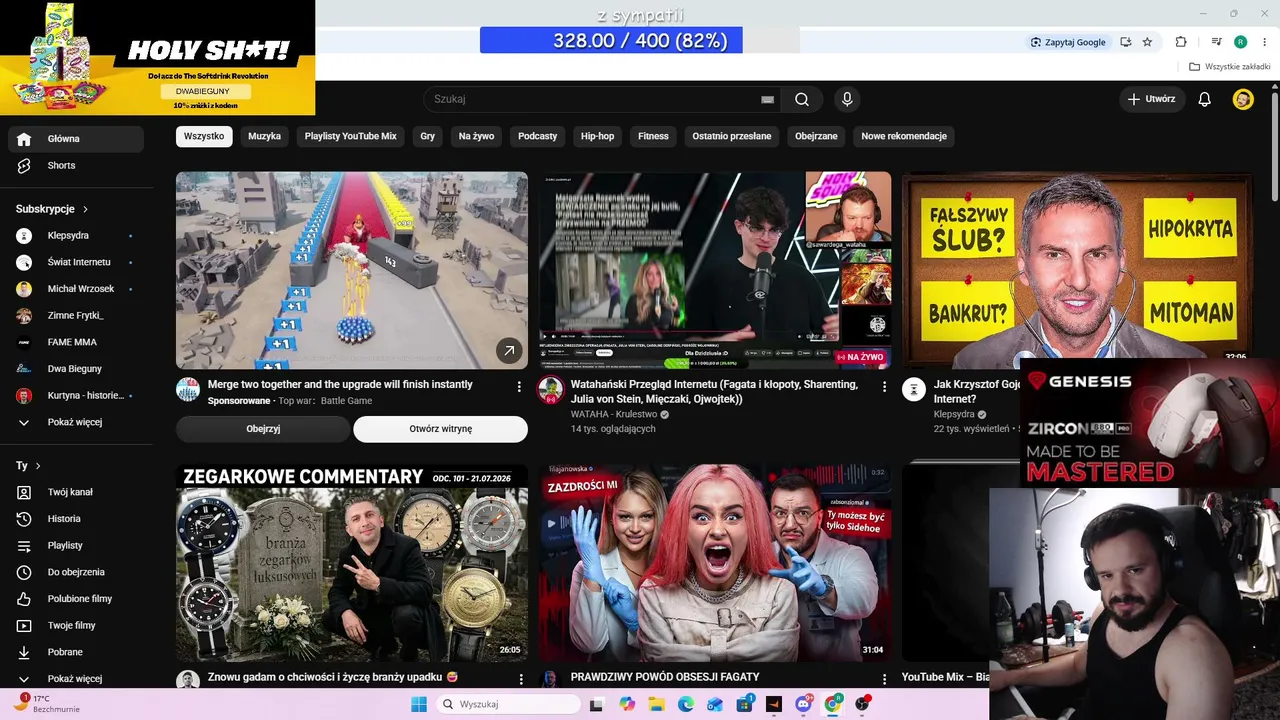Select the Wszystko filter chip
1280x720 pixels.
pos(204,136)
